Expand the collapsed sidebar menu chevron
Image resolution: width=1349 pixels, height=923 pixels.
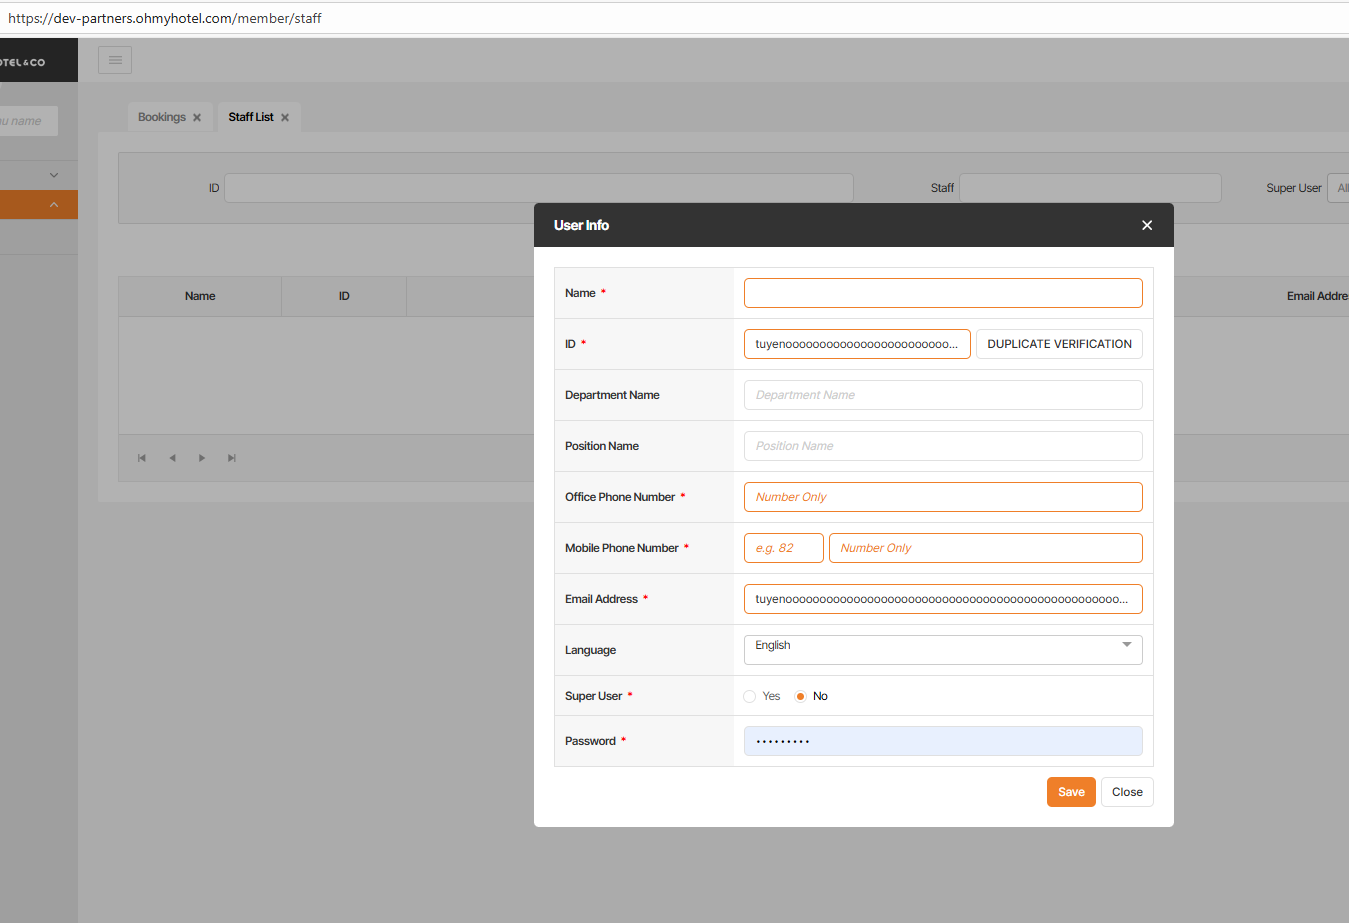(54, 175)
